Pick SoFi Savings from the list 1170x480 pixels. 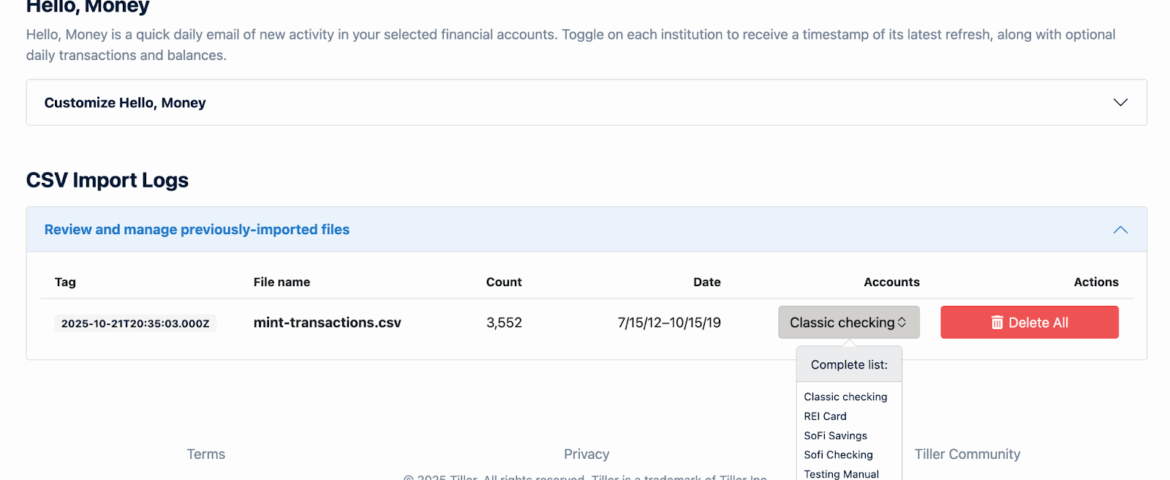pos(835,436)
